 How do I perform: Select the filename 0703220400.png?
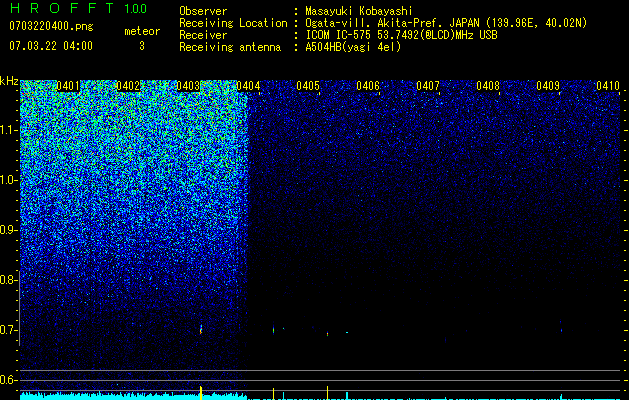point(51,26)
